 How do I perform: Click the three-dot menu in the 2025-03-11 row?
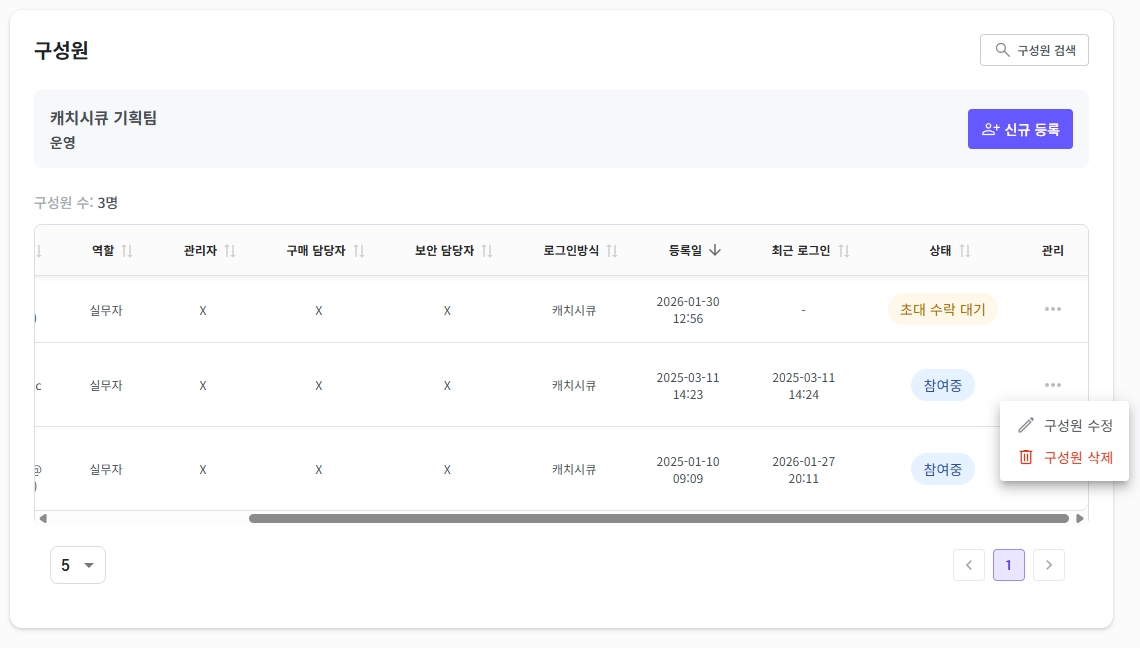pos(1052,385)
